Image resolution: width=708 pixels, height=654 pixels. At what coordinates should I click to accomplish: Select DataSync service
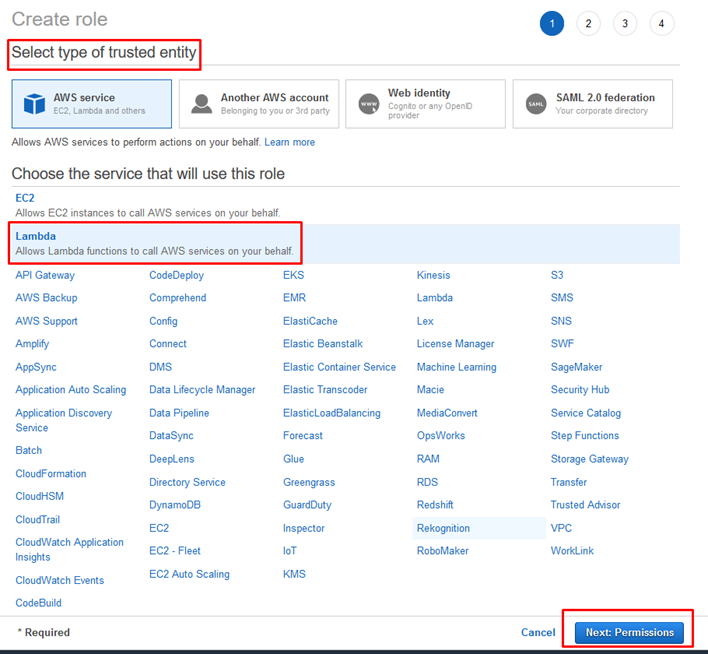click(172, 436)
